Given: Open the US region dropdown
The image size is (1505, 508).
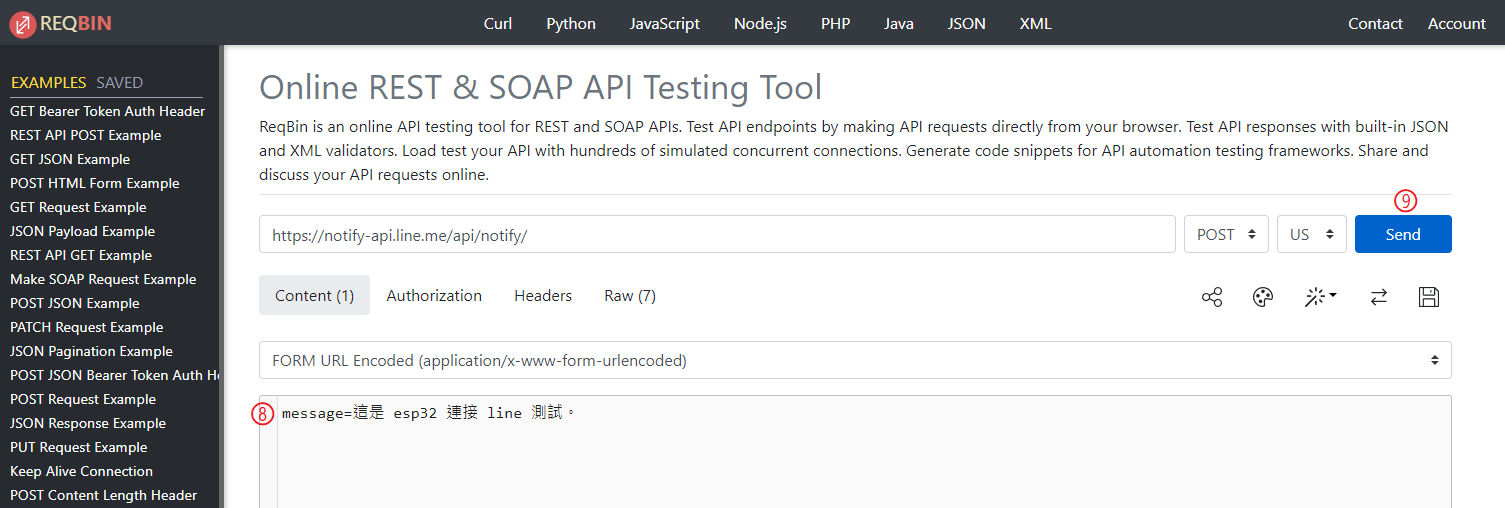Looking at the screenshot, I should click(1312, 234).
